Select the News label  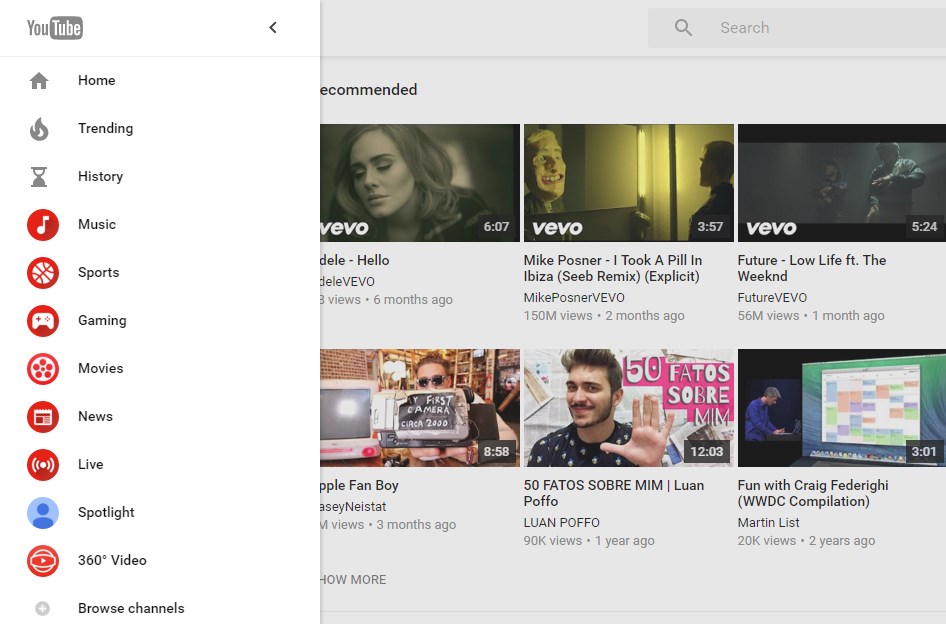click(95, 416)
